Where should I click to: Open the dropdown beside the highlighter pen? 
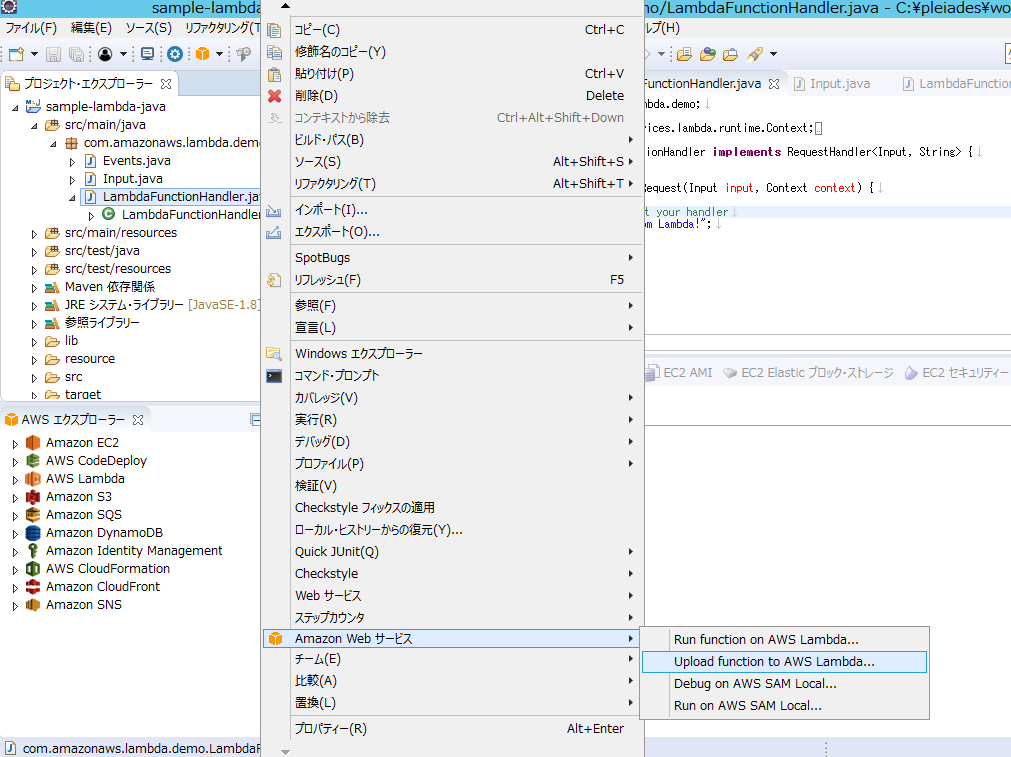point(773,54)
